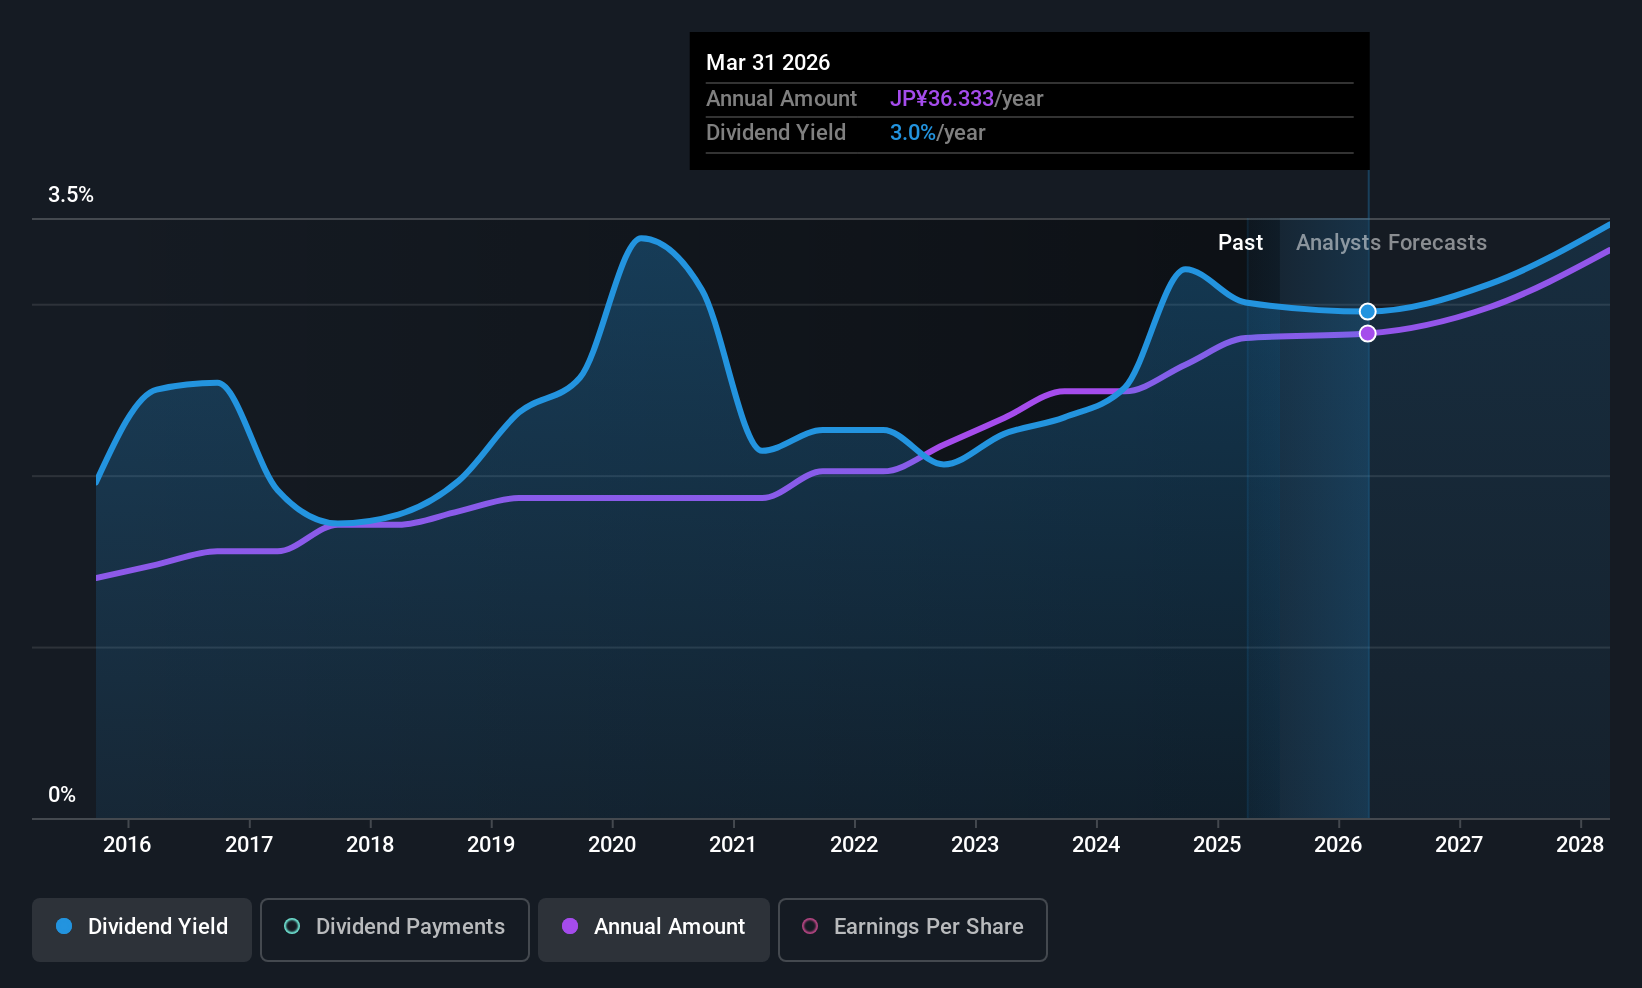The width and height of the screenshot is (1642, 988).
Task: Click the Analysts Forecasts label
Action: pyautogui.click(x=1391, y=243)
